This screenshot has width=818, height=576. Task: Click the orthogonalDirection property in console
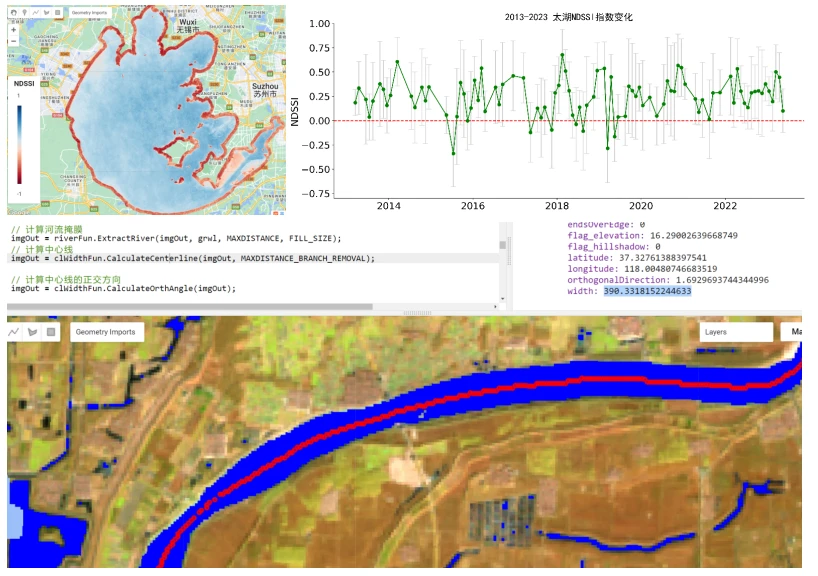tap(668, 280)
